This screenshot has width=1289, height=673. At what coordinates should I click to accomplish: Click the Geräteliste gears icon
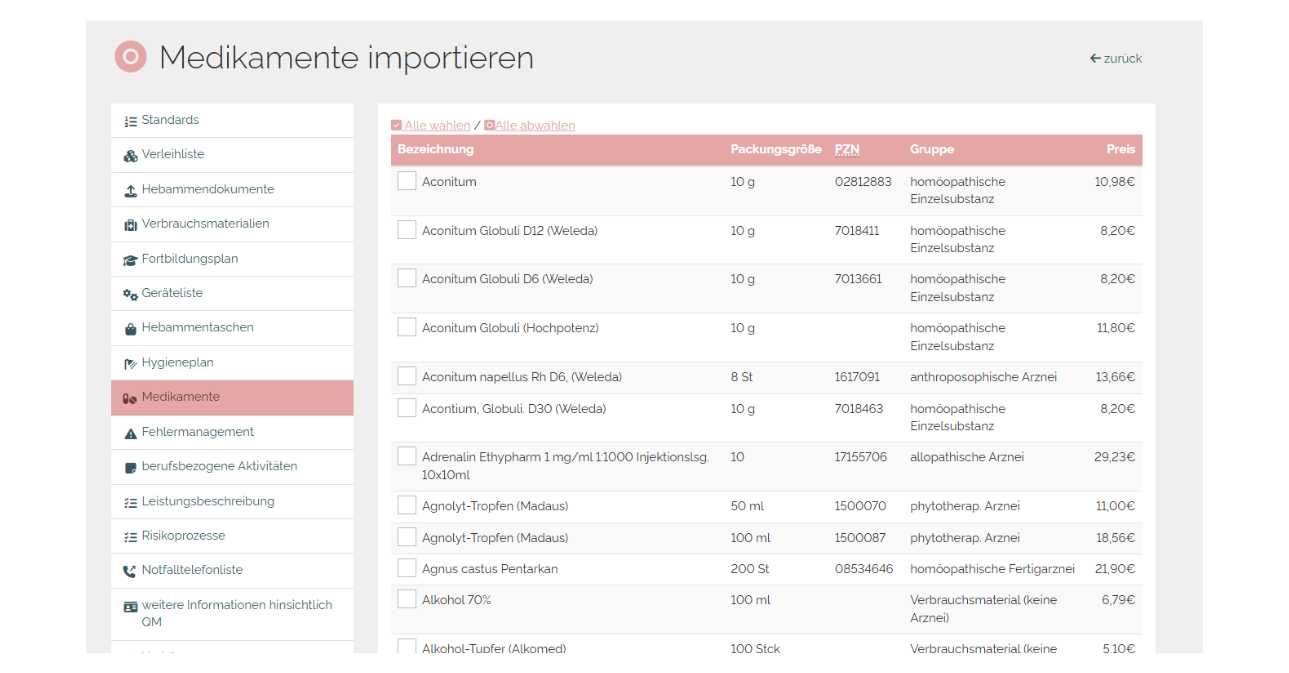point(130,294)
